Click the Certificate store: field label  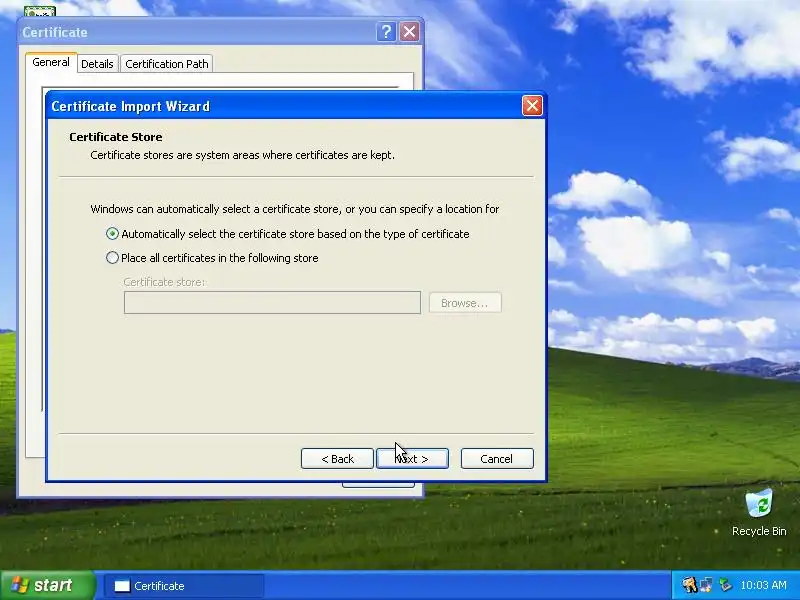click(164, 282)
